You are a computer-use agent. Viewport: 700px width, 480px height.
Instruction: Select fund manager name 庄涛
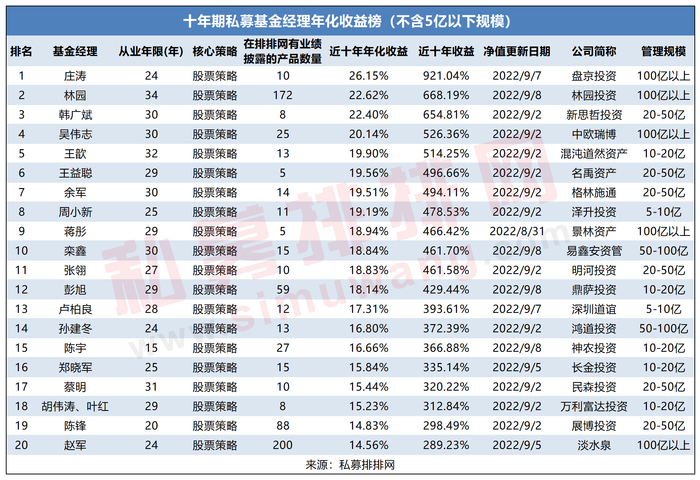pos(75,76)
